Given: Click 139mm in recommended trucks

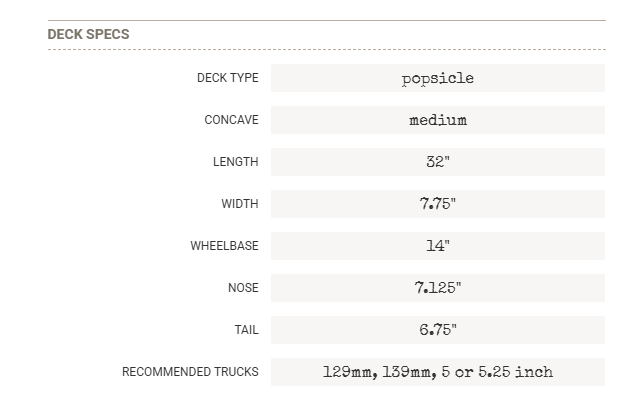Looking at the screenshot, I should (409, 372).
